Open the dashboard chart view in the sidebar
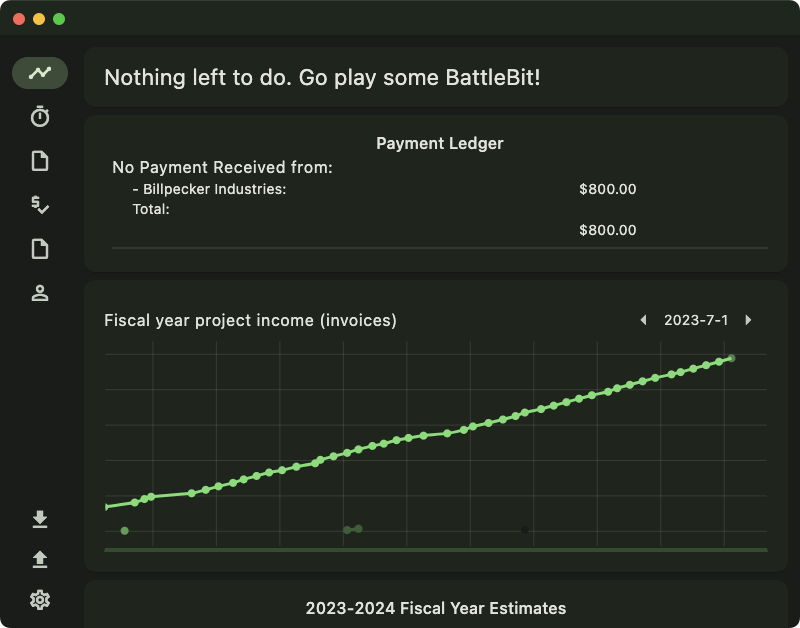This screenshot has width=800, height=628. click(40, 73)
